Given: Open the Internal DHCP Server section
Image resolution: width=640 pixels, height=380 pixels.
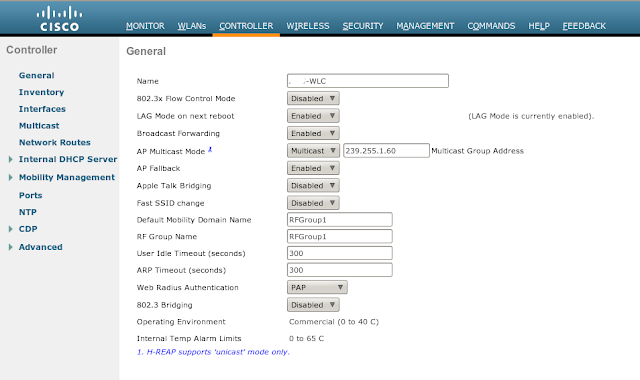Looking at the screenshot, I should [68, 159].
